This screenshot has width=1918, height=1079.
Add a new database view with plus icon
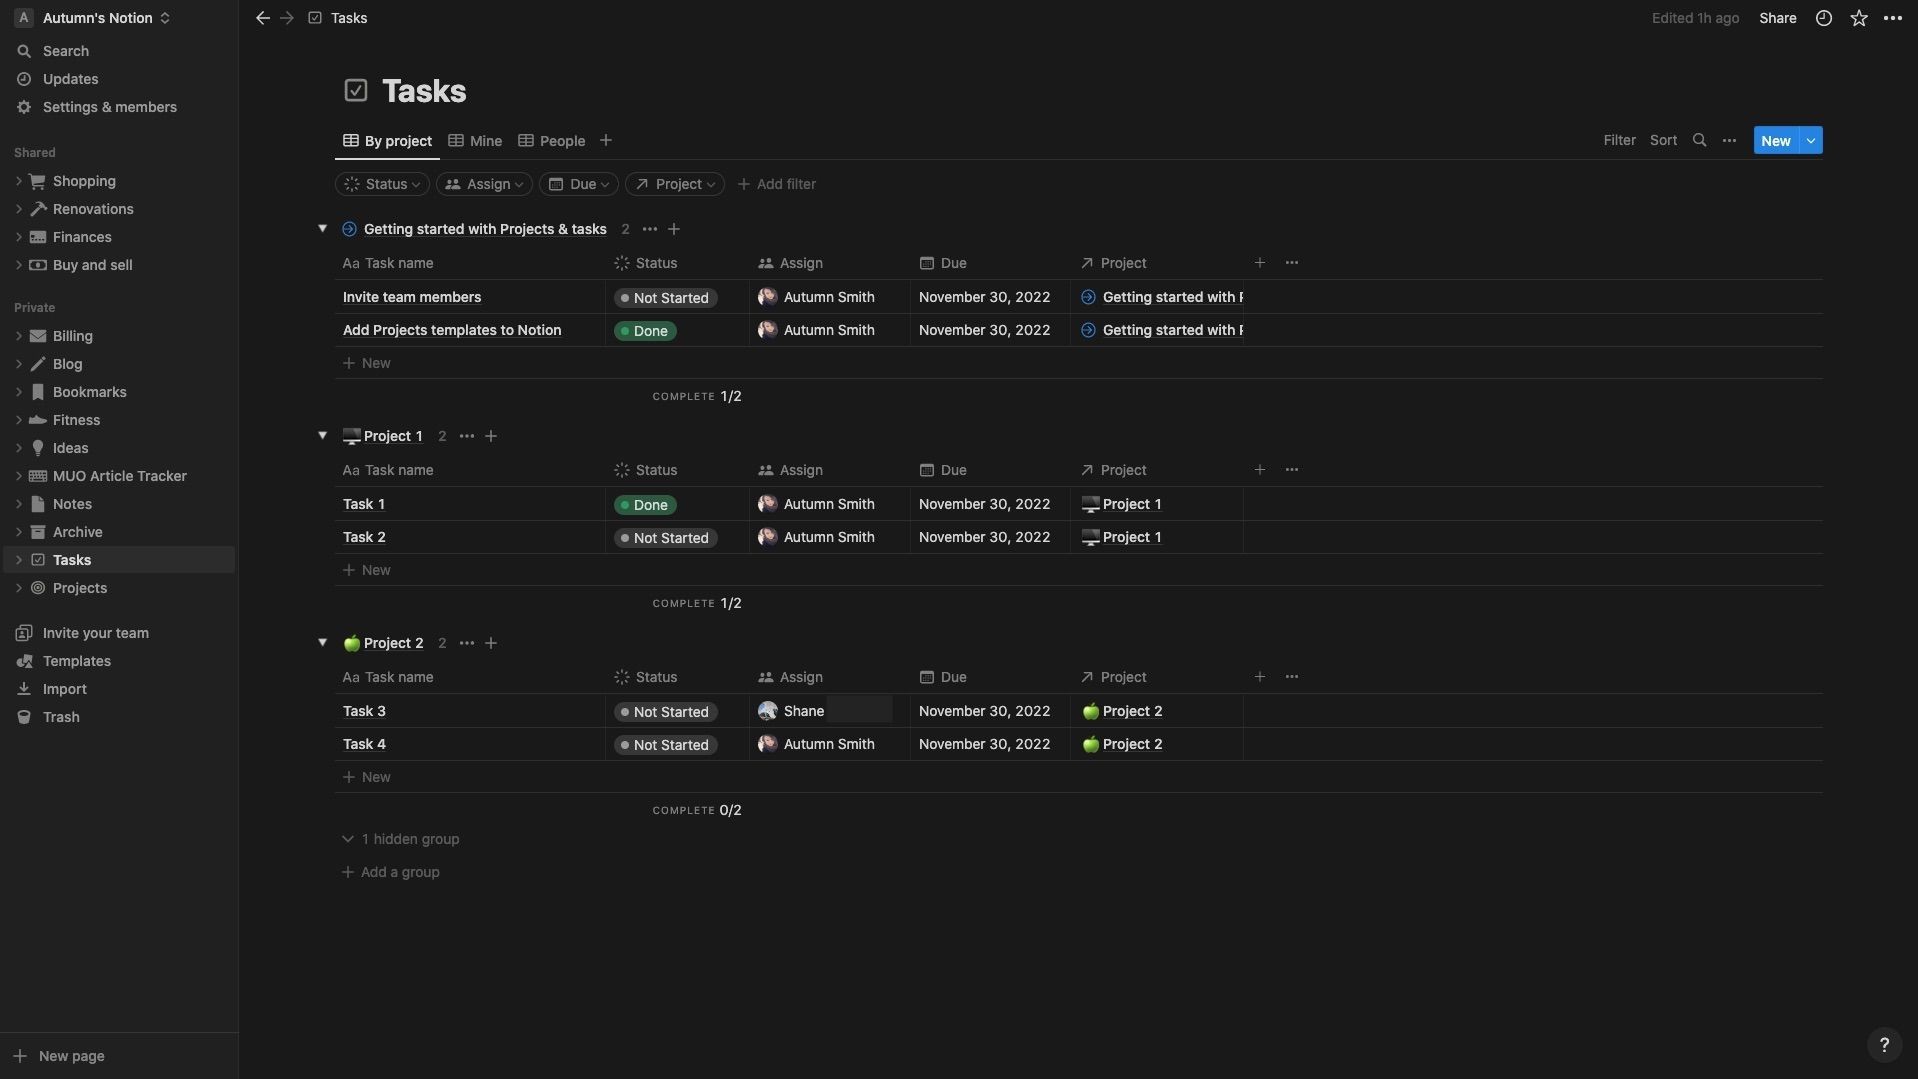(605, 141)
